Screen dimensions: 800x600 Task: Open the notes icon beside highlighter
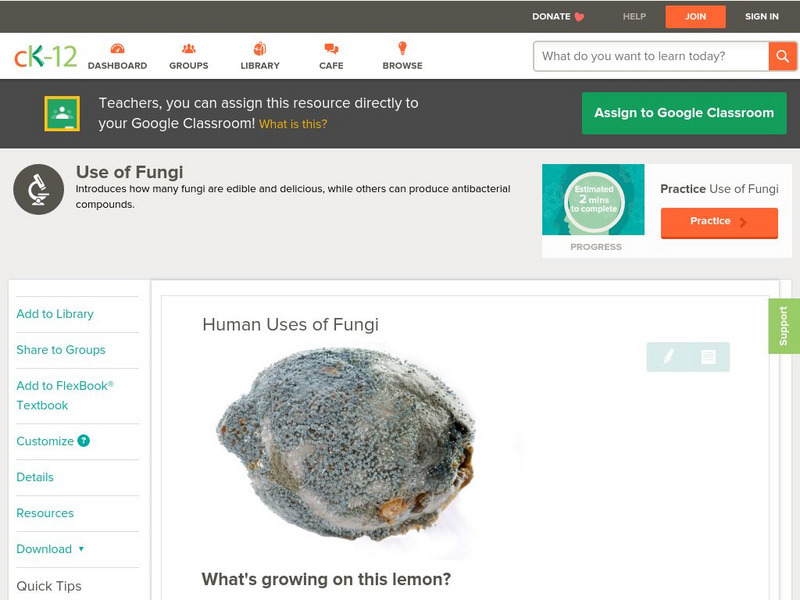(x=708, y=357)
